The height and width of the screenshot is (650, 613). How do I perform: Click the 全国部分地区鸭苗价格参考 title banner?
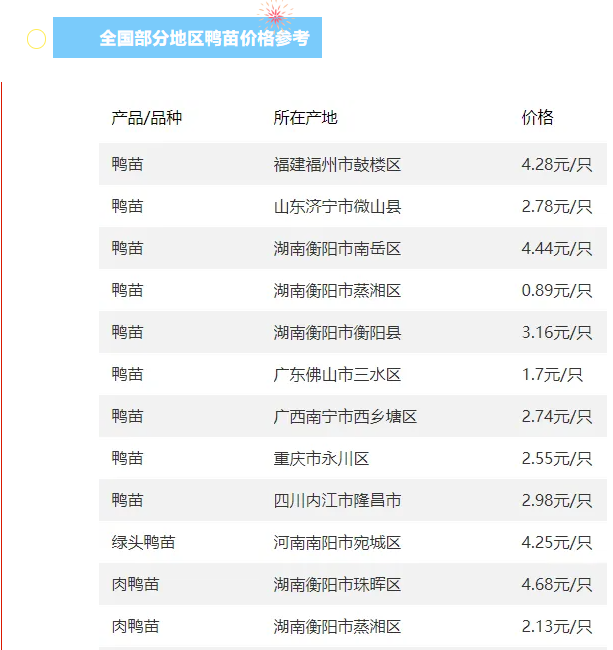point(204,39)
